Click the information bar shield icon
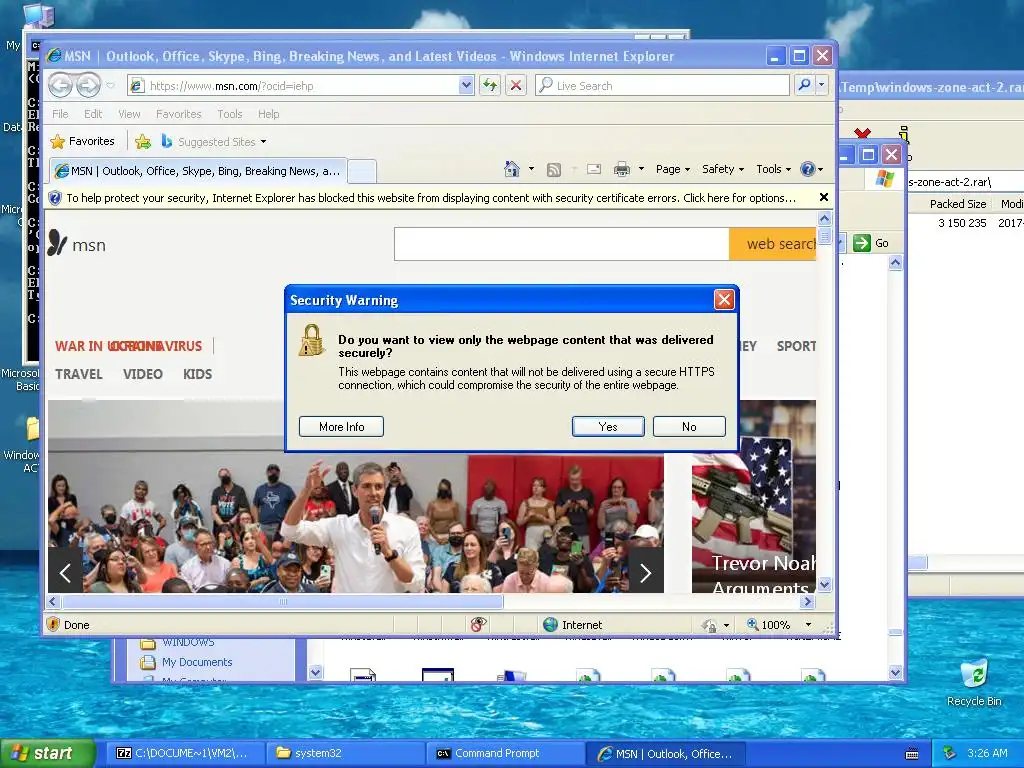This screenshot has width=1024, height=768. coord(55,198)
